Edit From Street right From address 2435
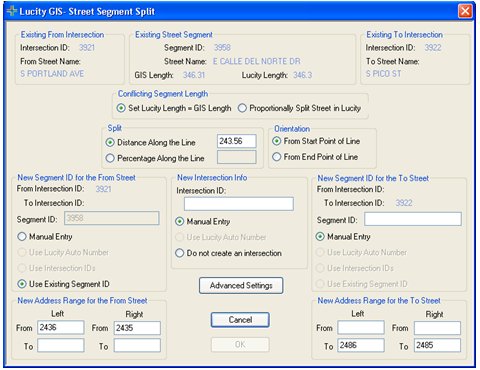The image size is (480, 370). coord(137,328)
